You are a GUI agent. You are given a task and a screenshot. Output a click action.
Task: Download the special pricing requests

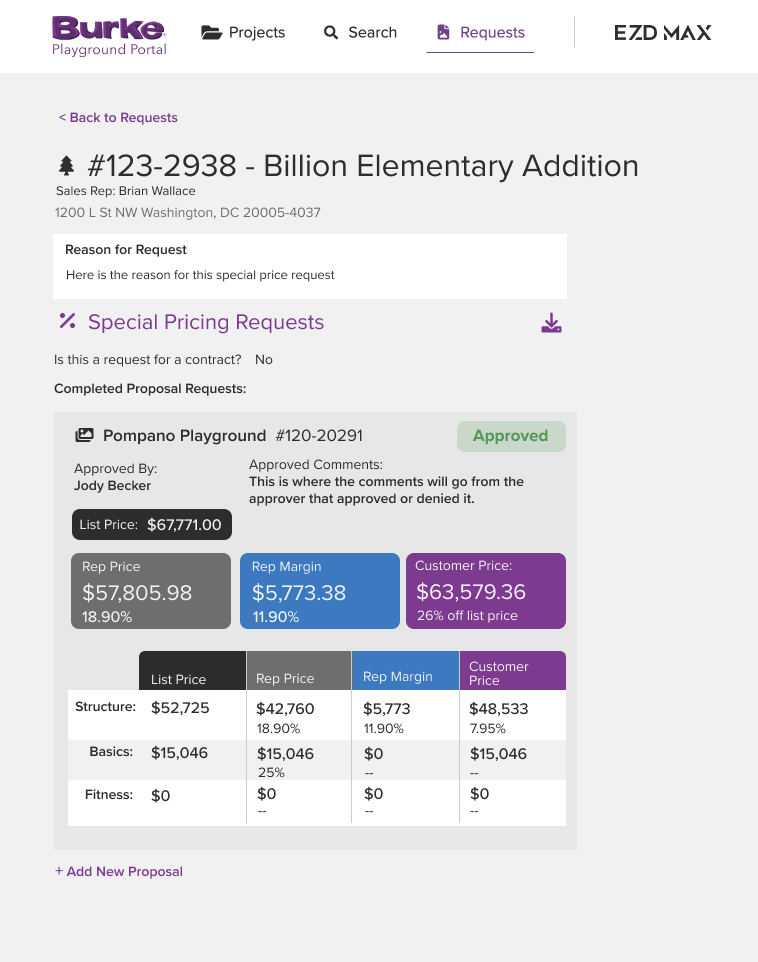[x=551, y=323]
